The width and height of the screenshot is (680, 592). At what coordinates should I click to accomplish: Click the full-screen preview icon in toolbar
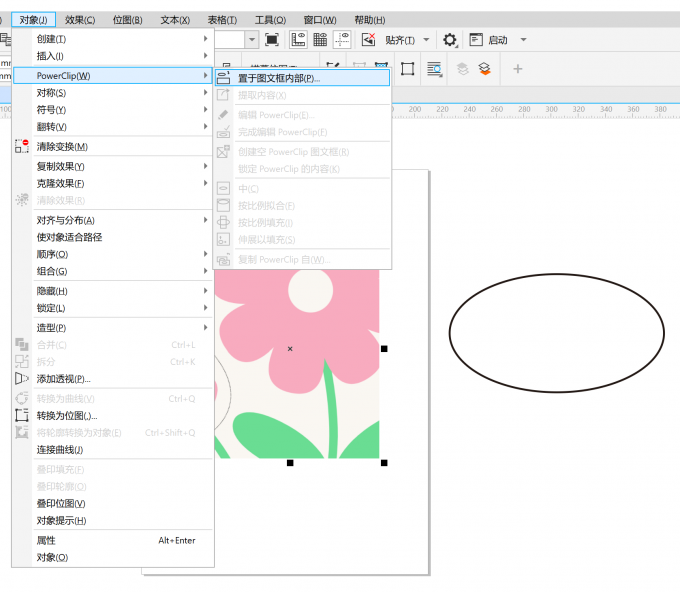coord(272,40)
